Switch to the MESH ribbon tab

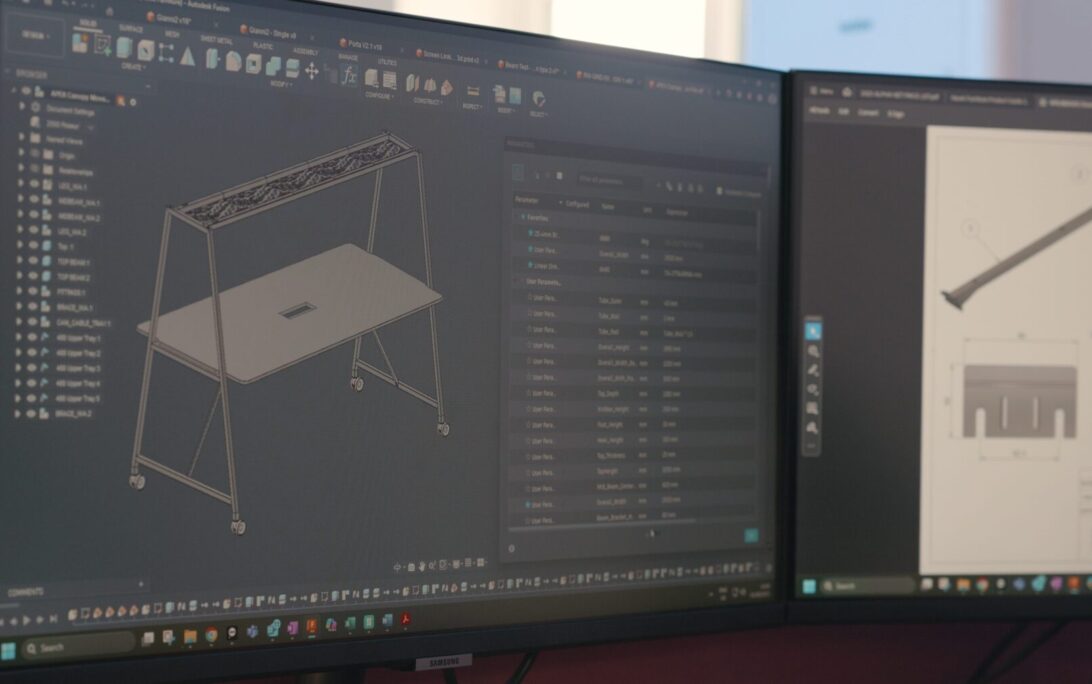point(172,33)
